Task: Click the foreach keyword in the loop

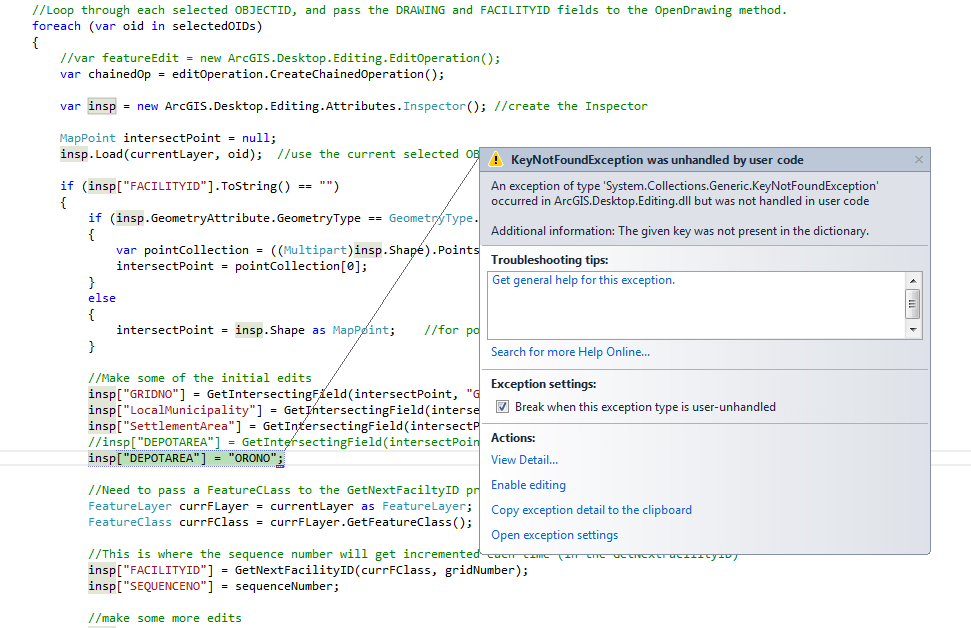Action: [56, 26]
